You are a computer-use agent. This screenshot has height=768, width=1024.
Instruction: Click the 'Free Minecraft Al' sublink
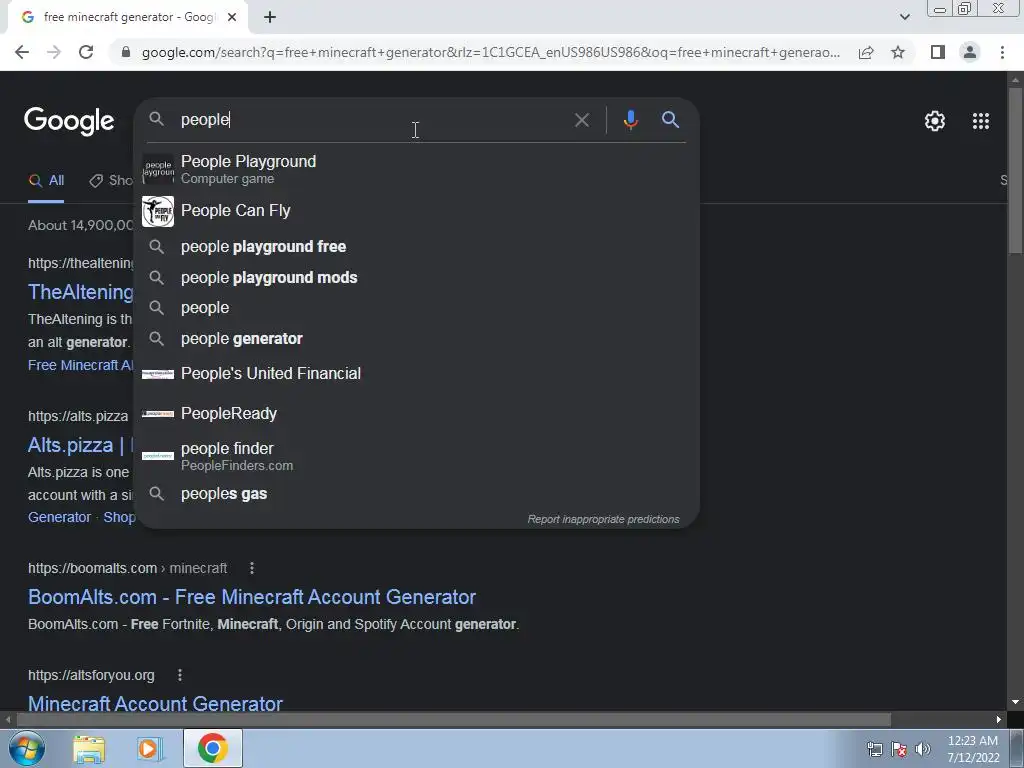click(80, 365)
